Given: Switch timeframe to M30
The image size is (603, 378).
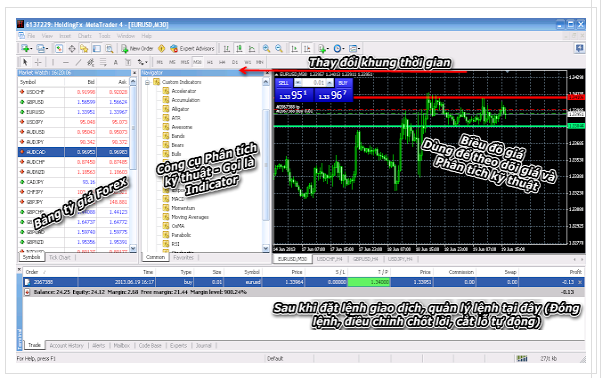Looking at the screenshot, I should point(197,62).
